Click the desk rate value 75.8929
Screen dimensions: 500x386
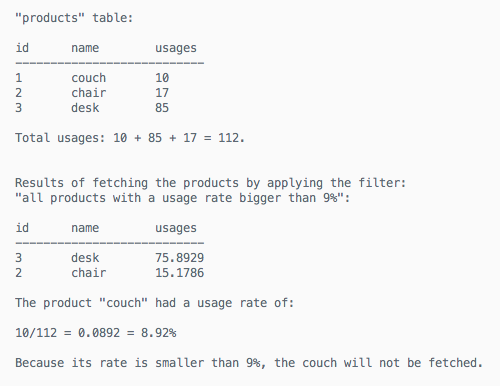[x=180, y=258]
